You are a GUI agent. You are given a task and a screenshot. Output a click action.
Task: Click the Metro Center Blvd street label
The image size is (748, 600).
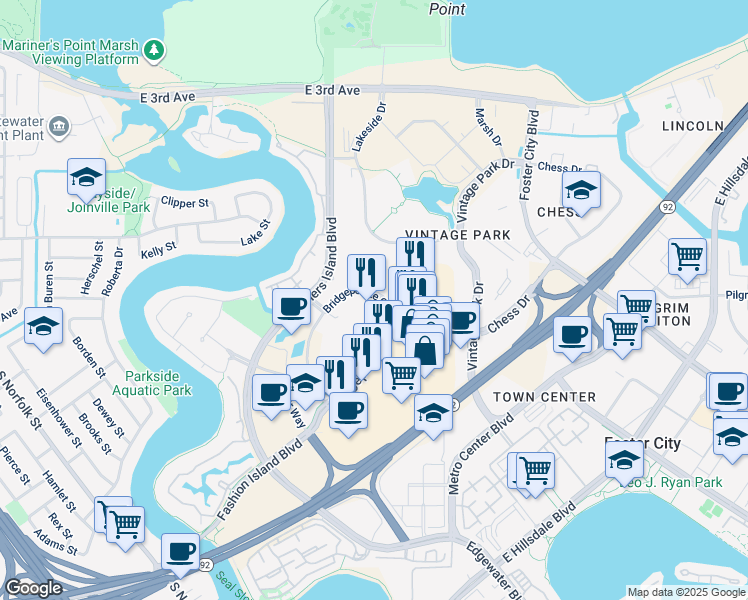(481, 453)
